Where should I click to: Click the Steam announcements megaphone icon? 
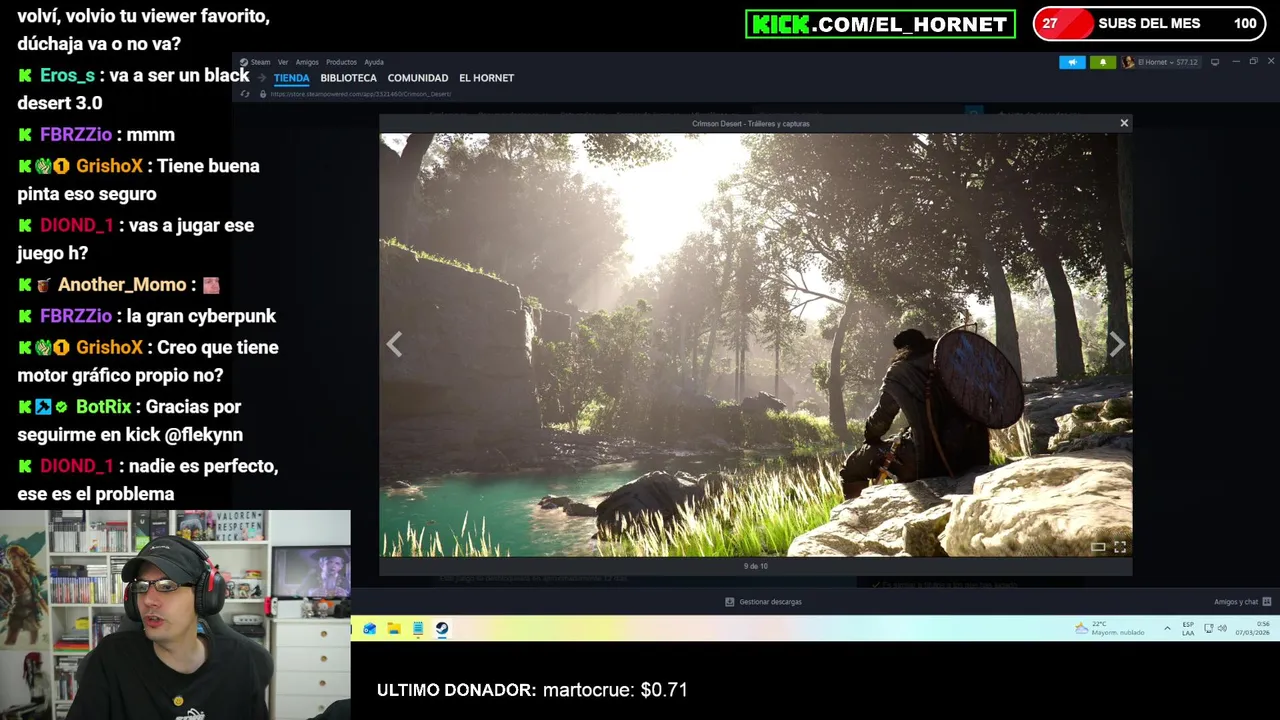(1072, 62)
